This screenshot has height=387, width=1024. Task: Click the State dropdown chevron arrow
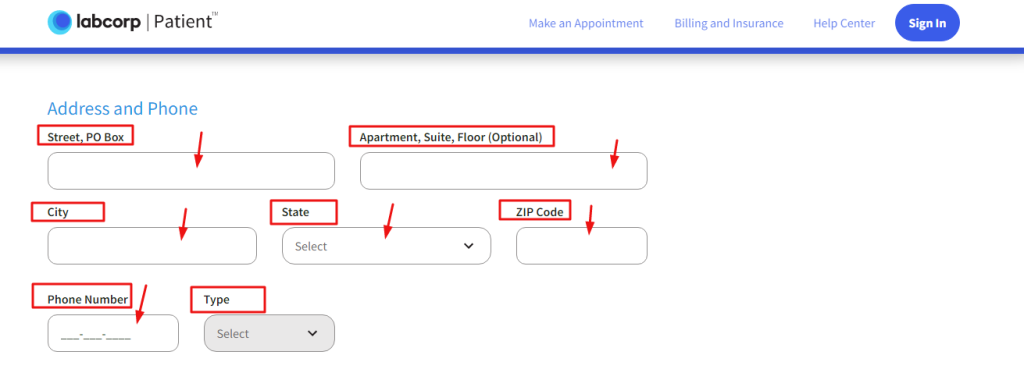(x=468, y=246)
